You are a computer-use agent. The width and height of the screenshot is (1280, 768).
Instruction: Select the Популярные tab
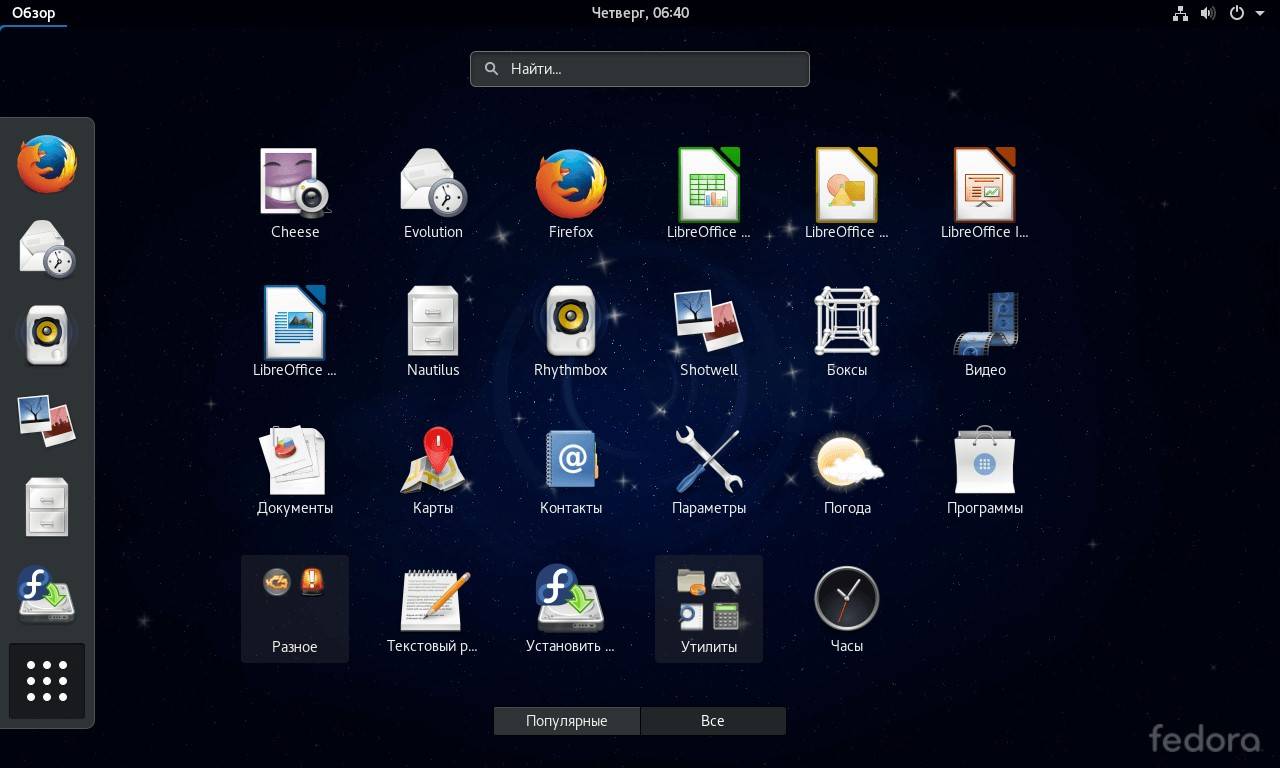click(x=567, y=720)
